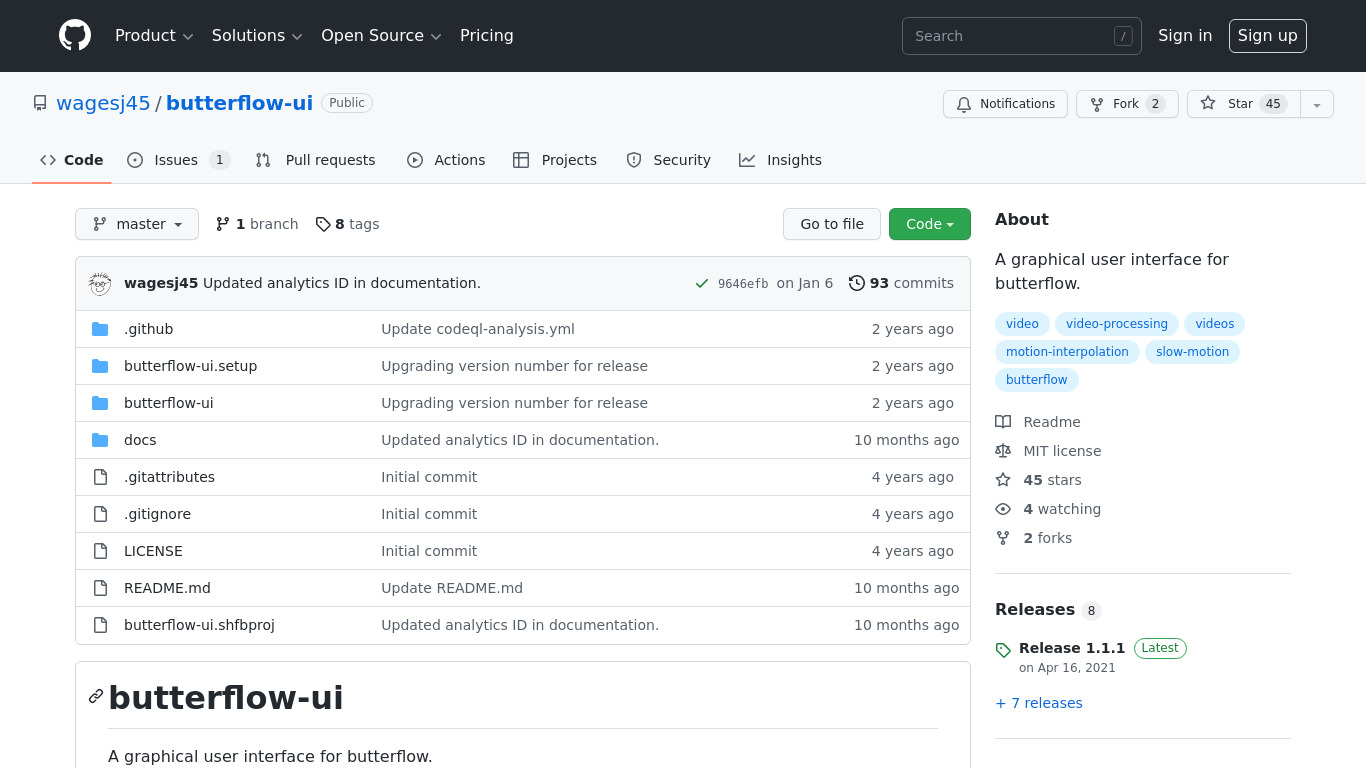Click the green commit status checkmark
The height and width of the screenshot is (768, 1366).
[702, 283]
